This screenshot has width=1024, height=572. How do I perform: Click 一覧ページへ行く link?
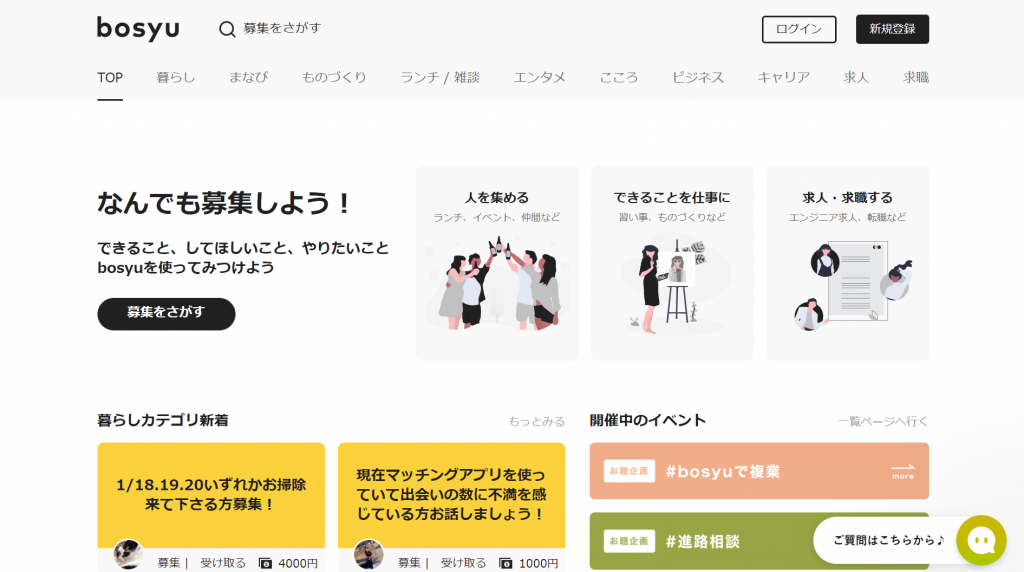coord(882,421)
